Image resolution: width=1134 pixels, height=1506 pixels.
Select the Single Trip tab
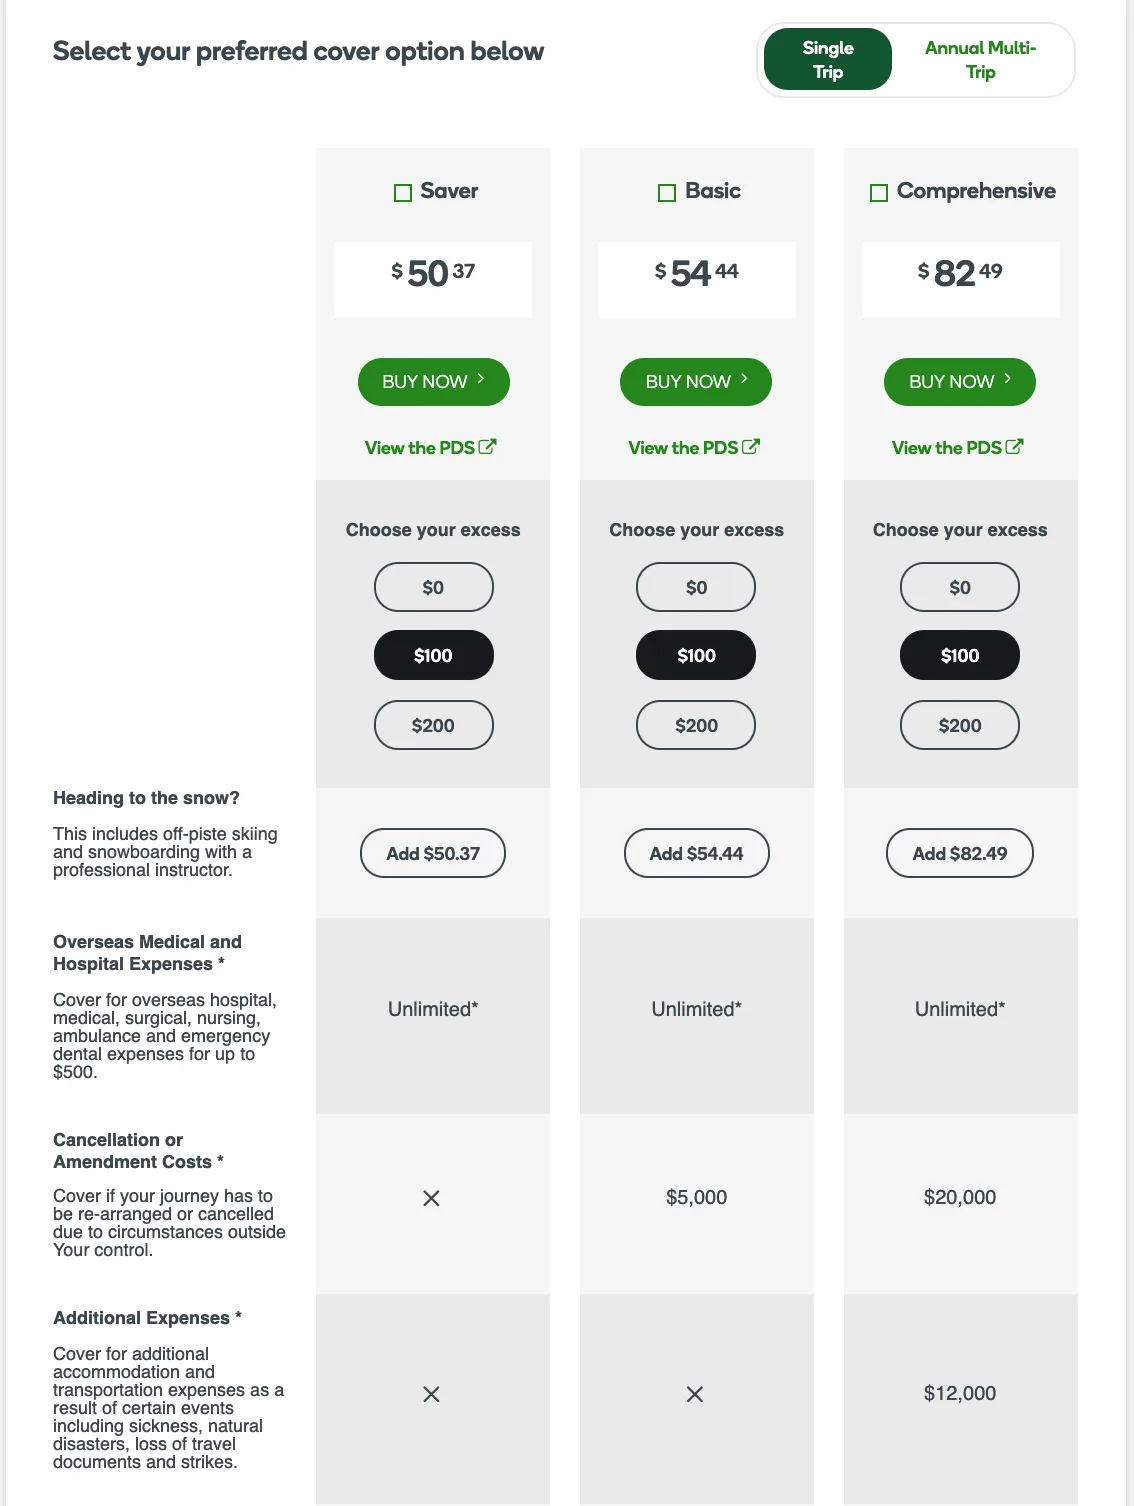[x=827, y=60]
